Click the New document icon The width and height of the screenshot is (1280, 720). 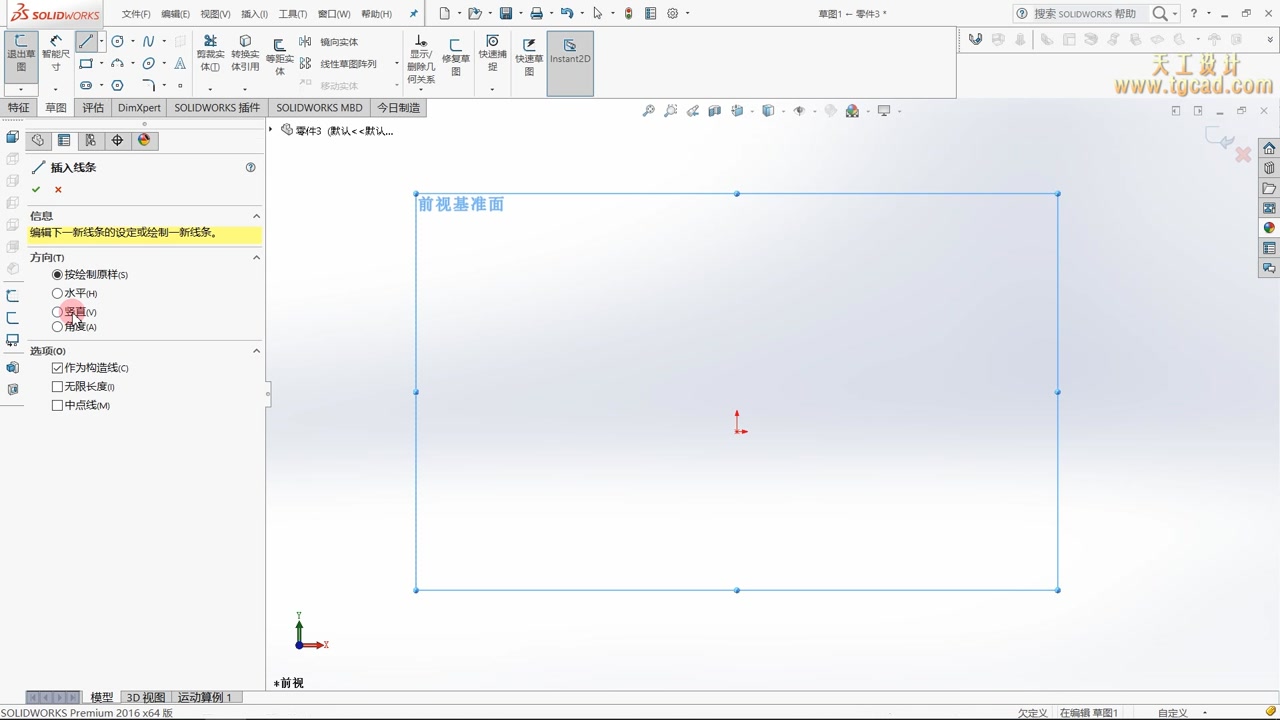point(444,14)
